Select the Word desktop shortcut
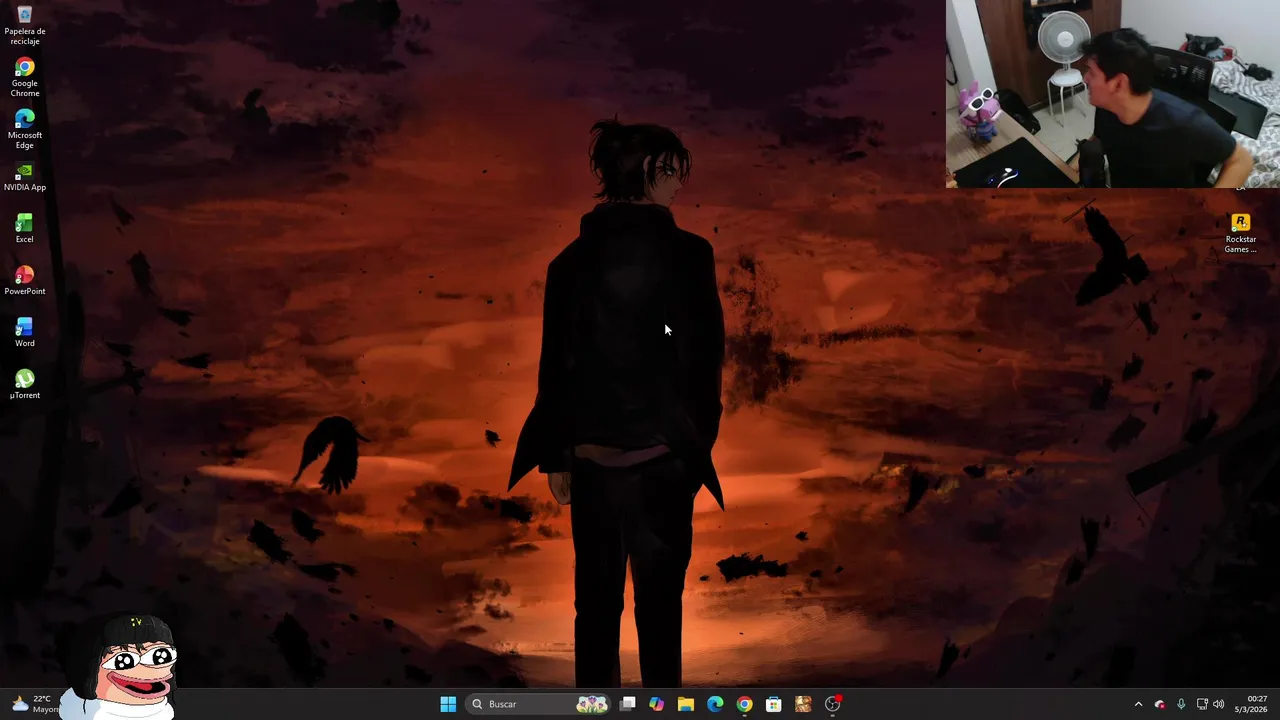This screenshot has height=720, width=1280. 25,333
